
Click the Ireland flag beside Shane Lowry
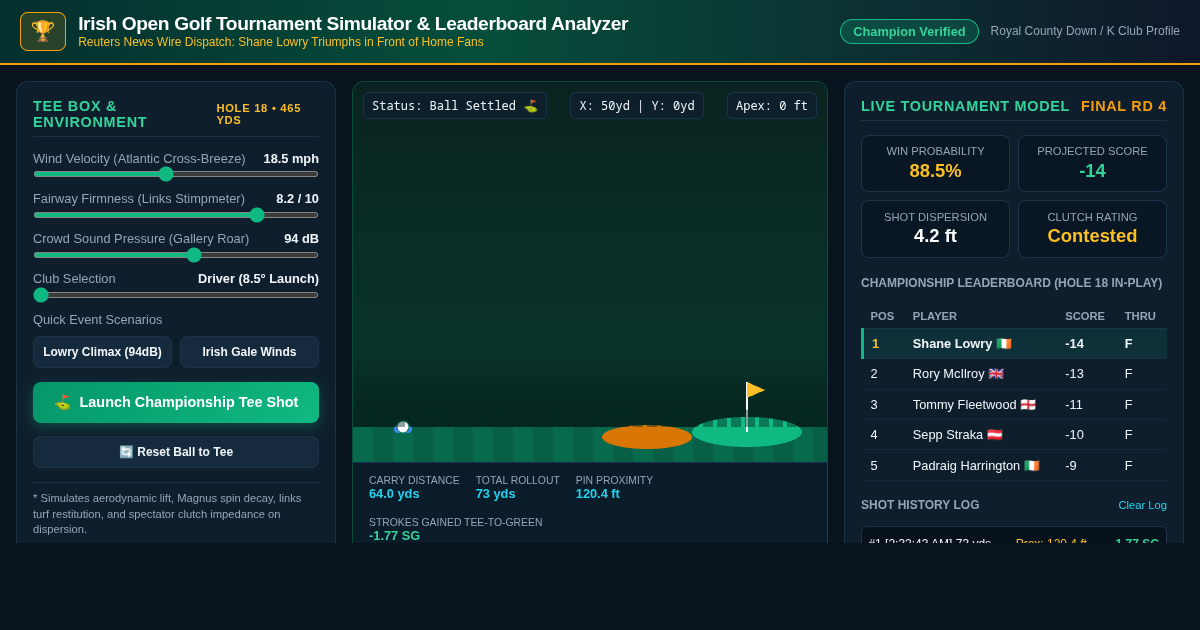1004,344
